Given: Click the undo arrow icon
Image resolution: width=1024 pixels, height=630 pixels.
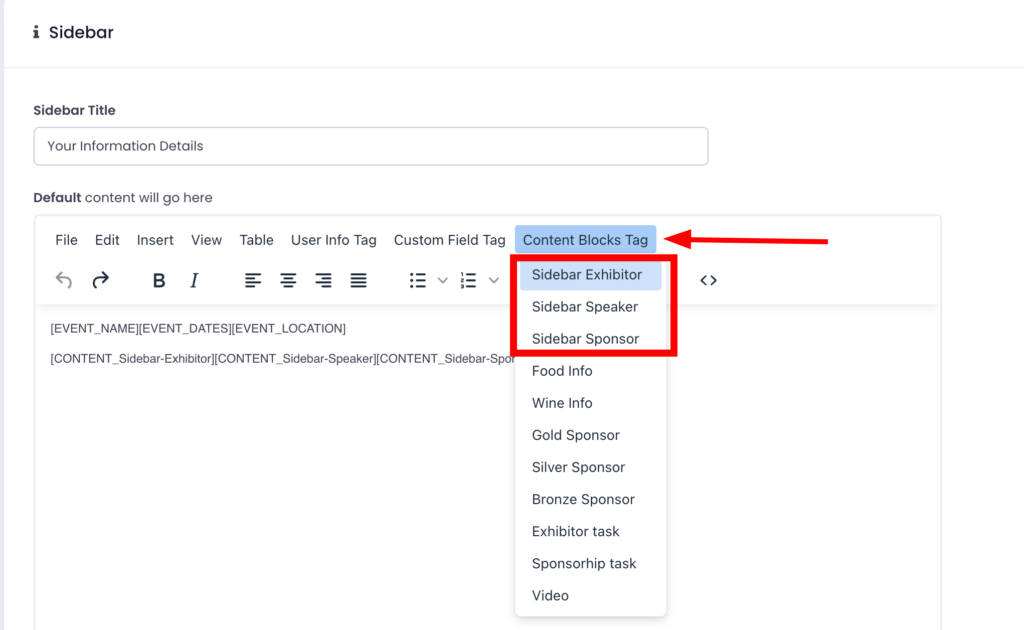Looking at the screenshot, I should click(x=64, y=281).
